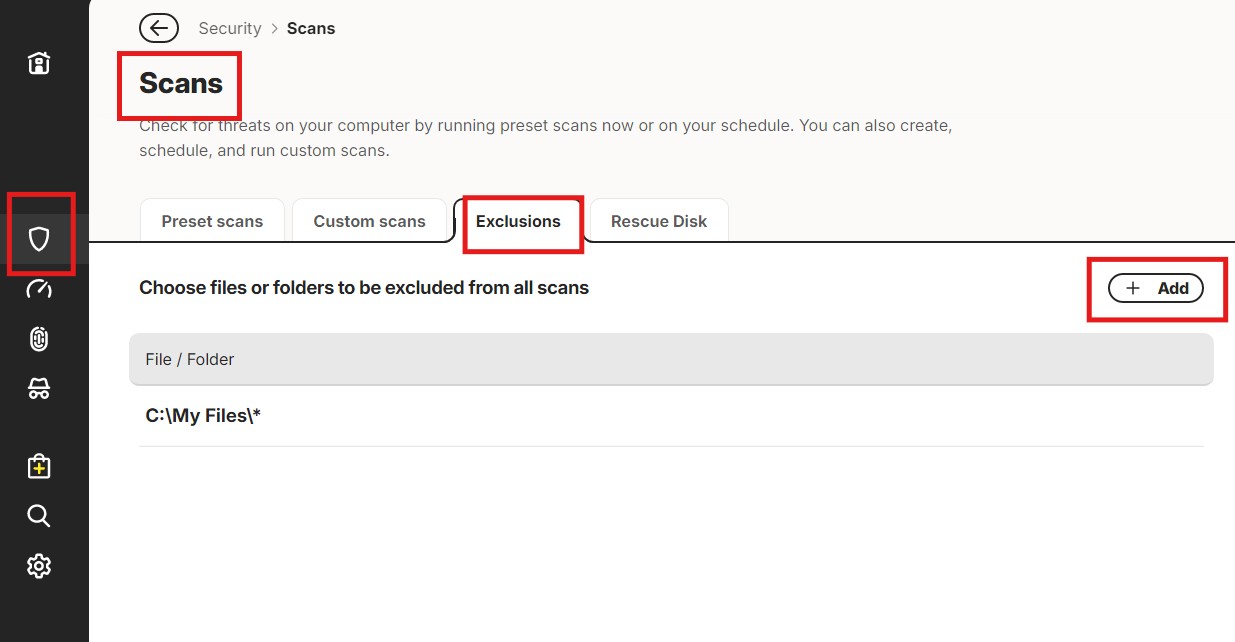Open the Search magnifier sidebar icon
The image size is (1235, 642).
39,516
